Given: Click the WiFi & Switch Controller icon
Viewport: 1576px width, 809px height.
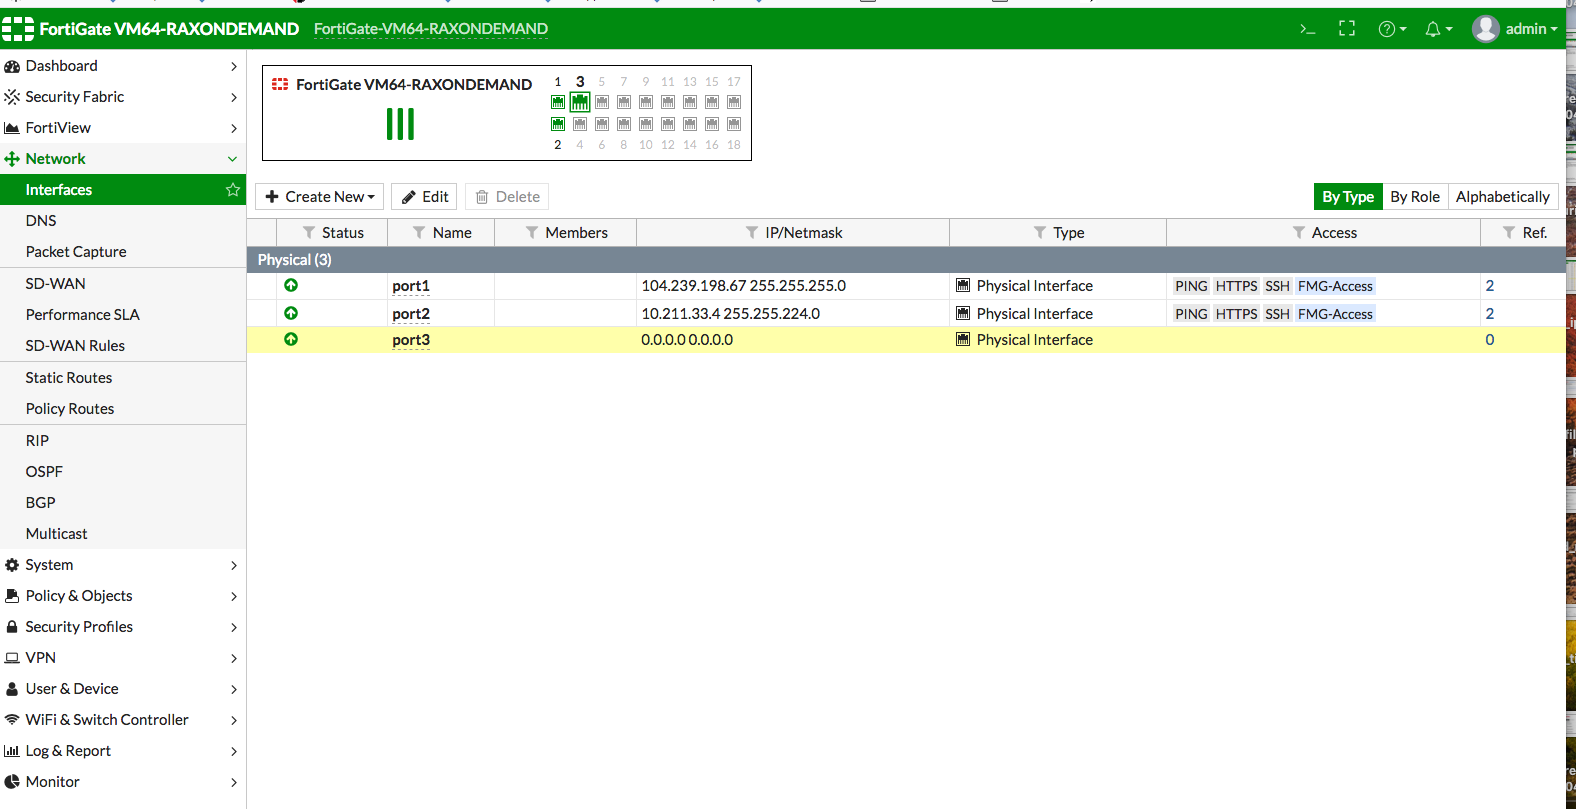Looking at the screenshot, I should tap(12, 720).
